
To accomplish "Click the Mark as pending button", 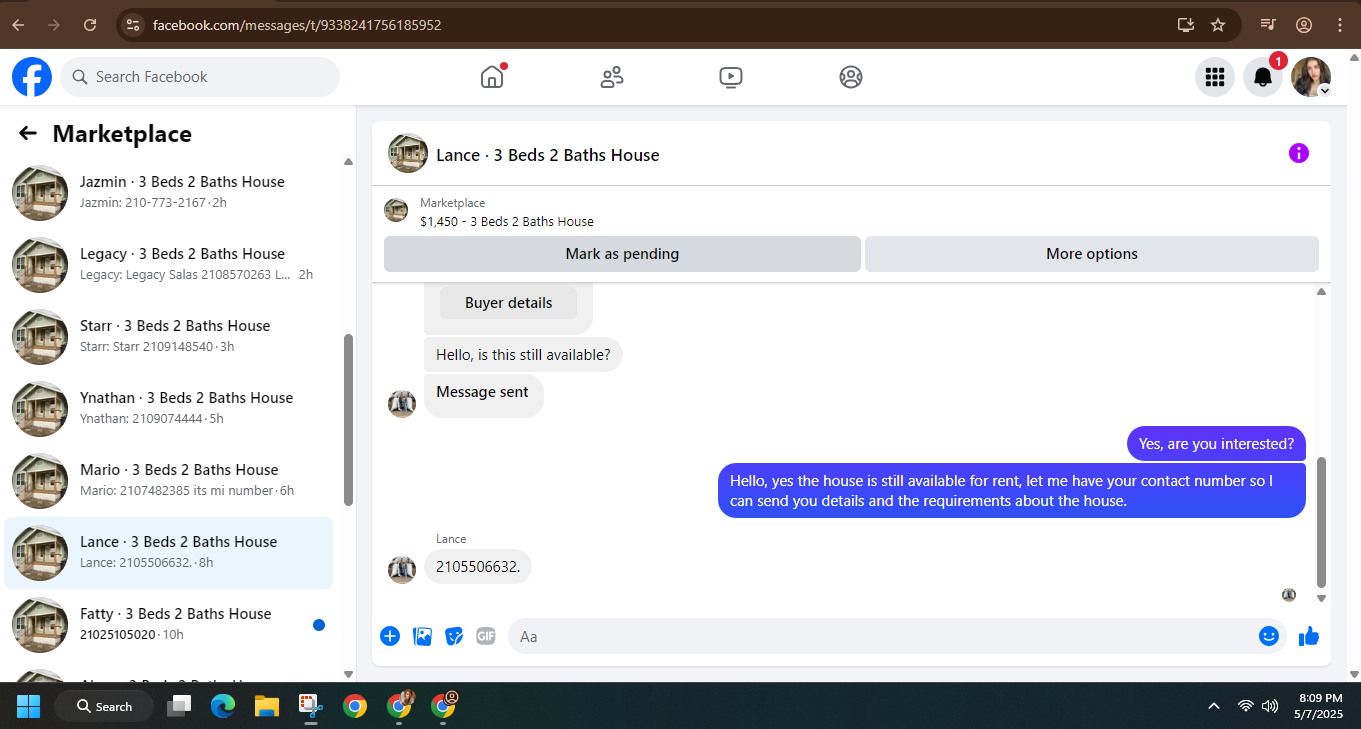I will 622,254.
